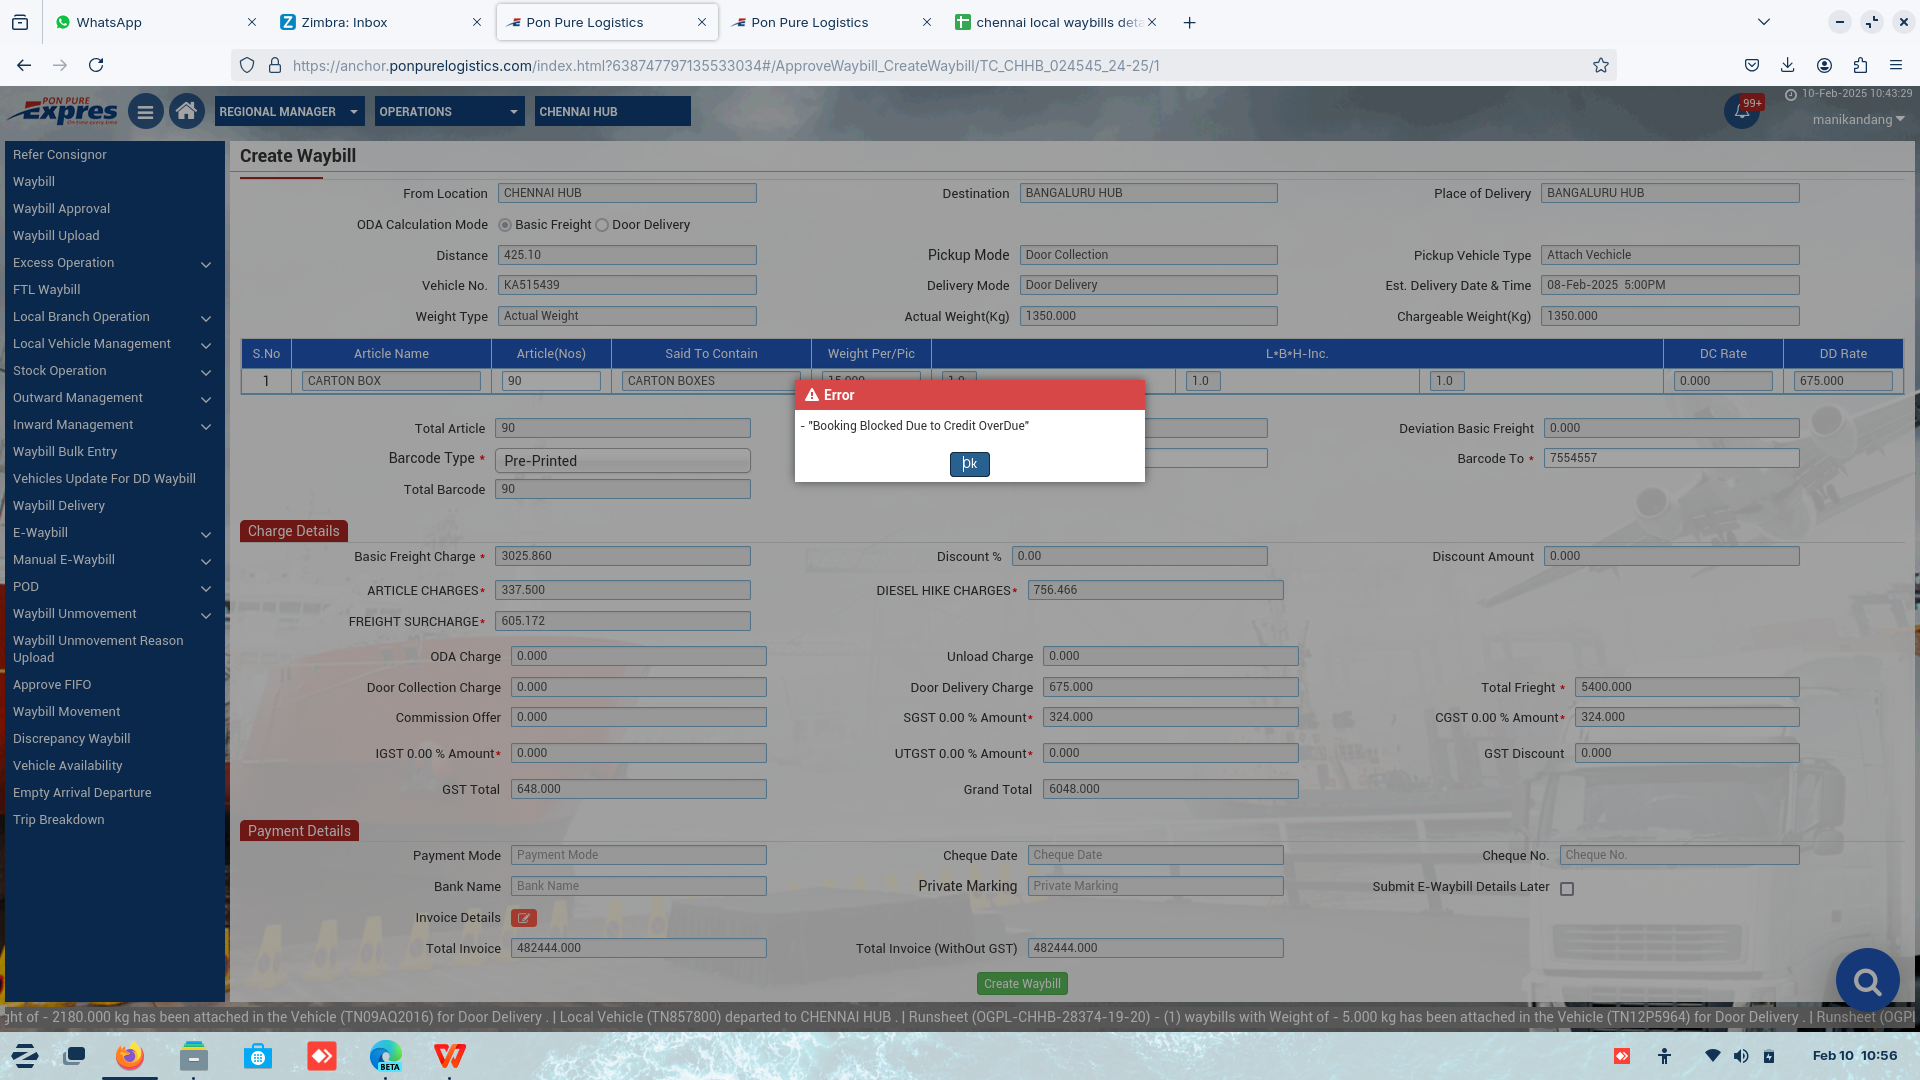
Task: Click the Private Marking input field
Action: [1155, 886]
